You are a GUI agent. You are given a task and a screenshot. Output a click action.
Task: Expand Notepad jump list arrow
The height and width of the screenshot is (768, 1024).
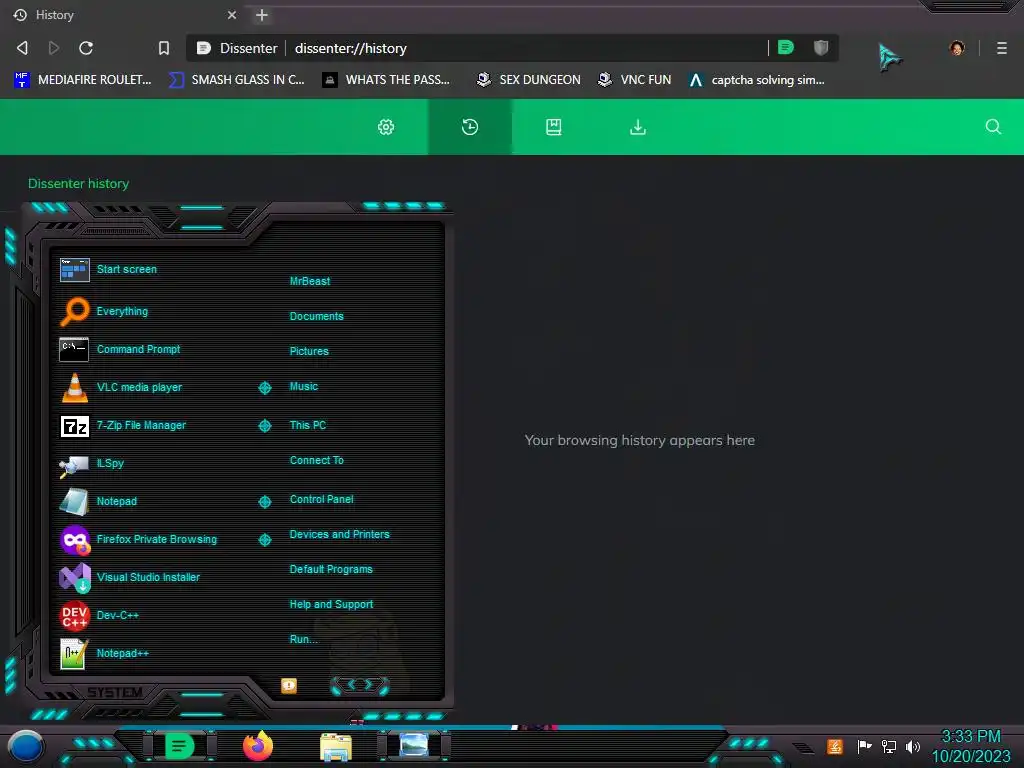click(264, 502)
